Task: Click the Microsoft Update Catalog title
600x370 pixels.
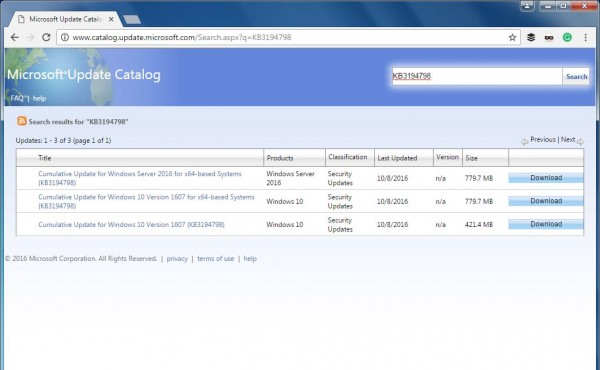Action: click(84, 74)
